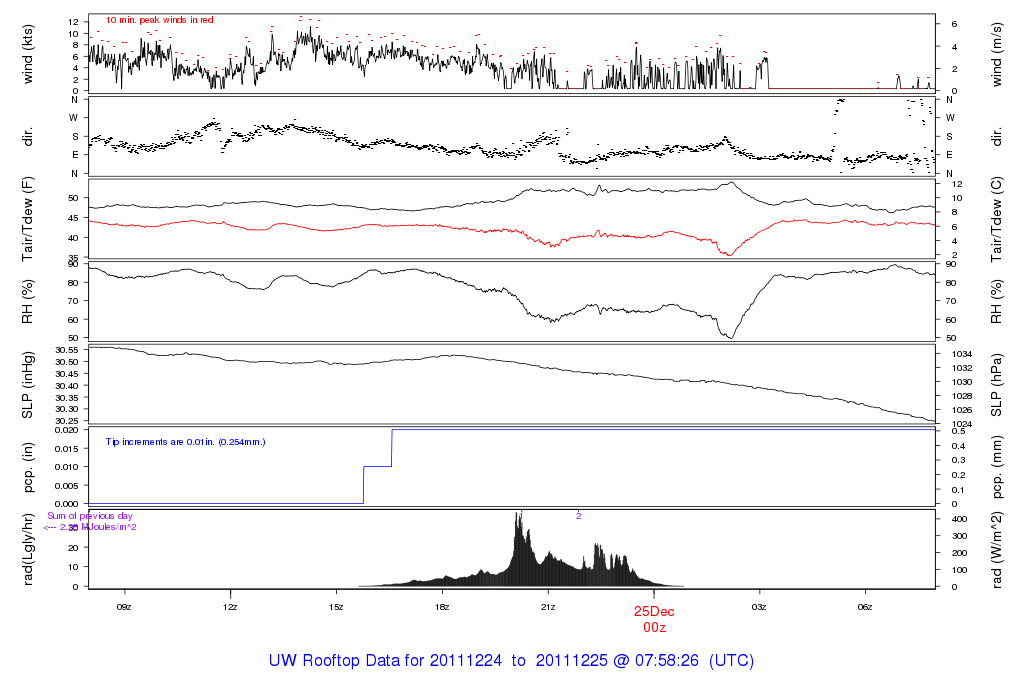Select the 12z time axis tick label
The height and width of the screenshot is (700, 1024).
coord(230,606)
